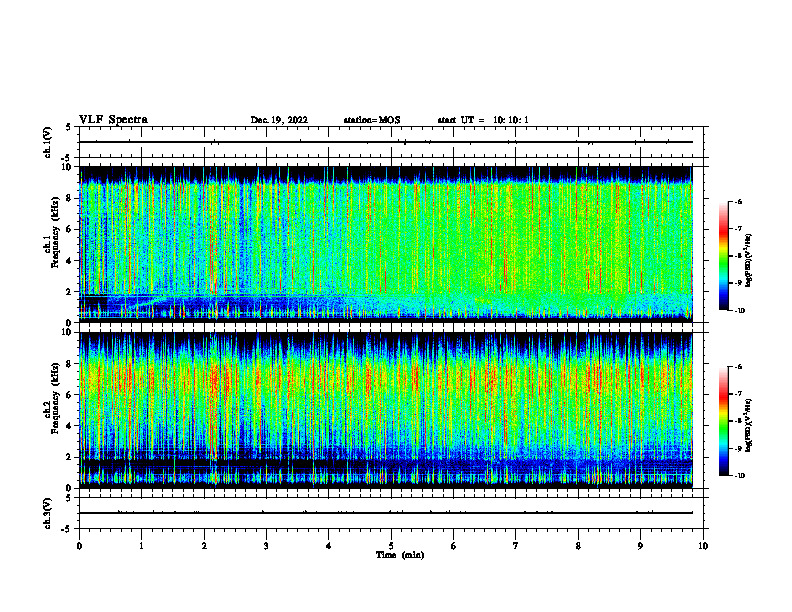Click the "10" time axis tick label
Image resolution: width=792 pixels, height=612 pixels.
(703, 546)
